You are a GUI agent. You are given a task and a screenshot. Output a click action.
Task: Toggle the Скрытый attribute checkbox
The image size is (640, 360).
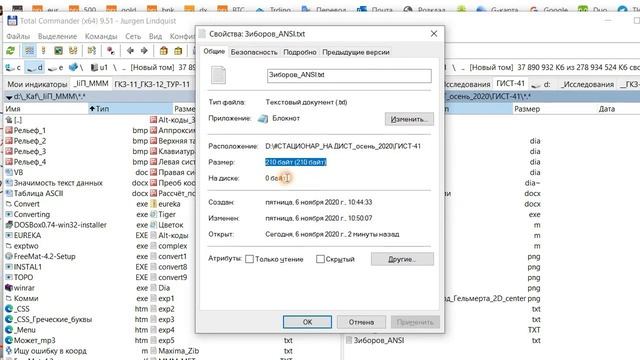(x=320, y=259)
